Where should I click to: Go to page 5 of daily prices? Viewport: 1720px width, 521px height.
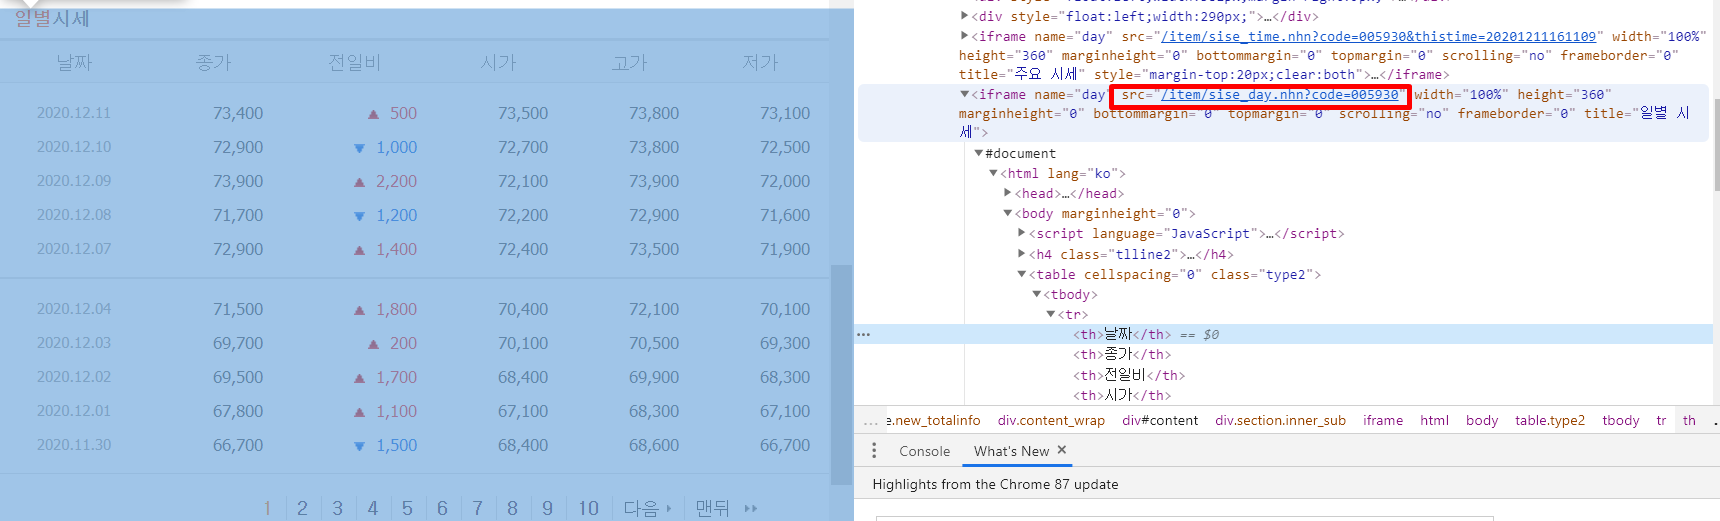(407, 508)
